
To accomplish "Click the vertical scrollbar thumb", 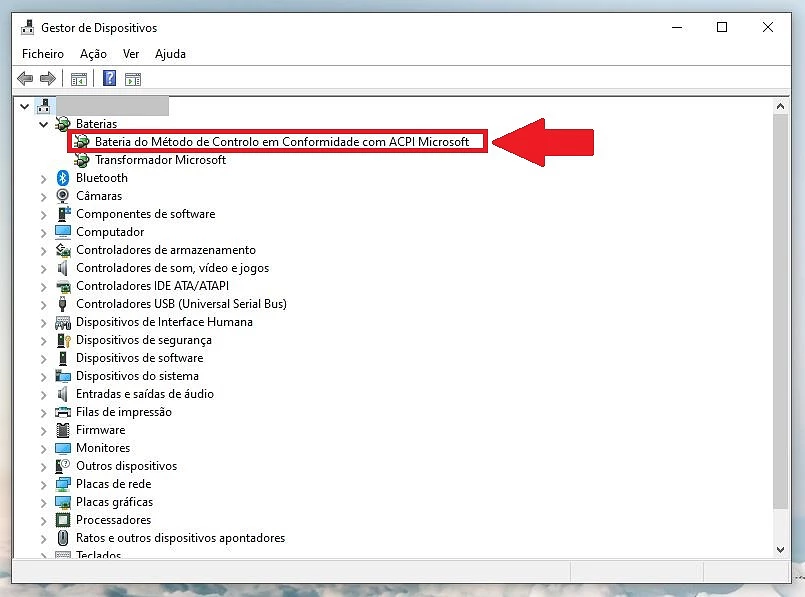I will 780,312.
